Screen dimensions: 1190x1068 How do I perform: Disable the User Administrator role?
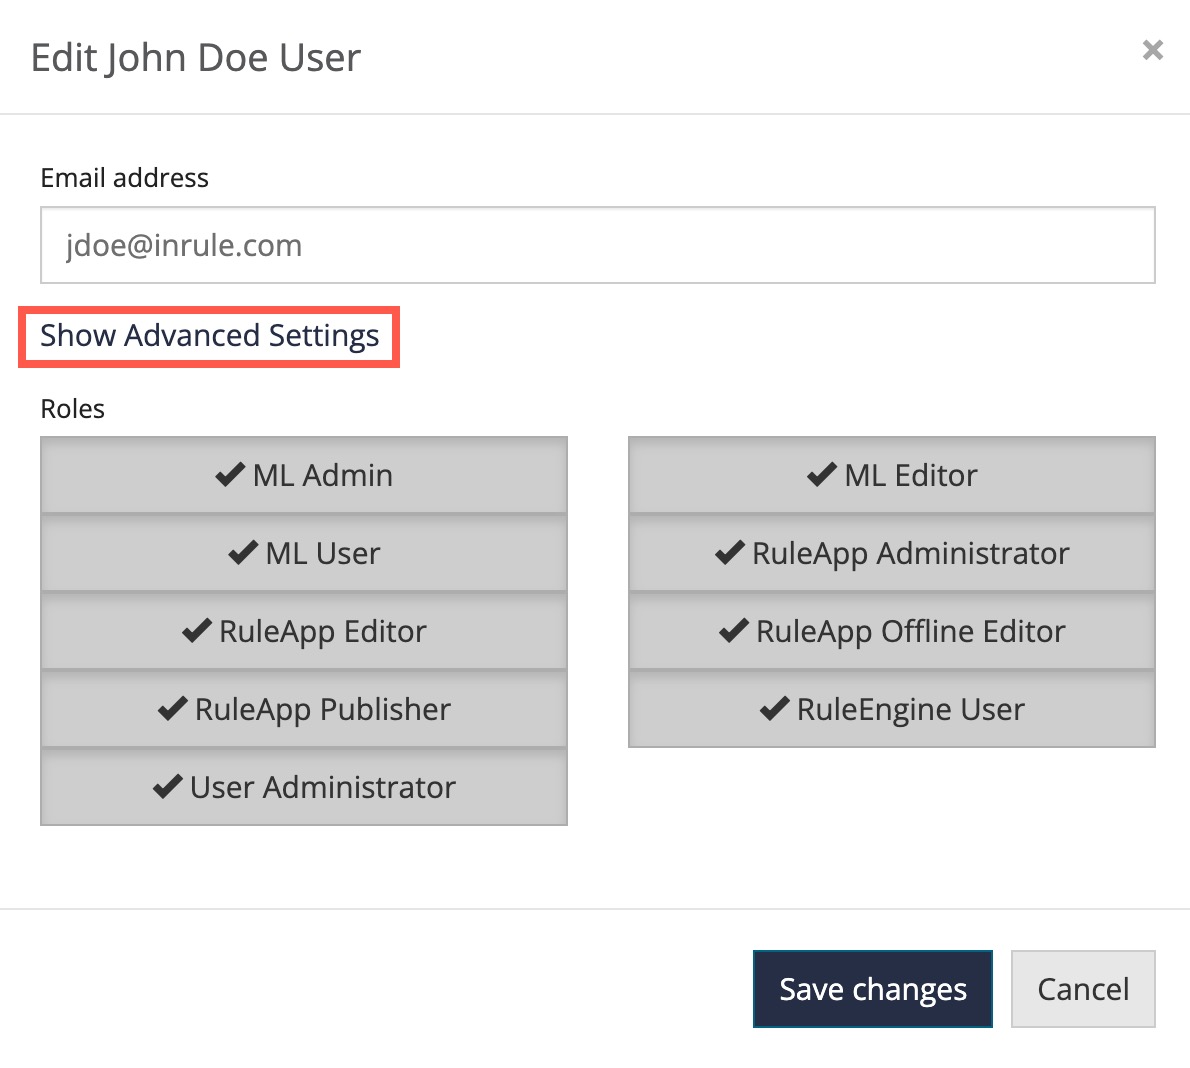click(x=304, y=787)
